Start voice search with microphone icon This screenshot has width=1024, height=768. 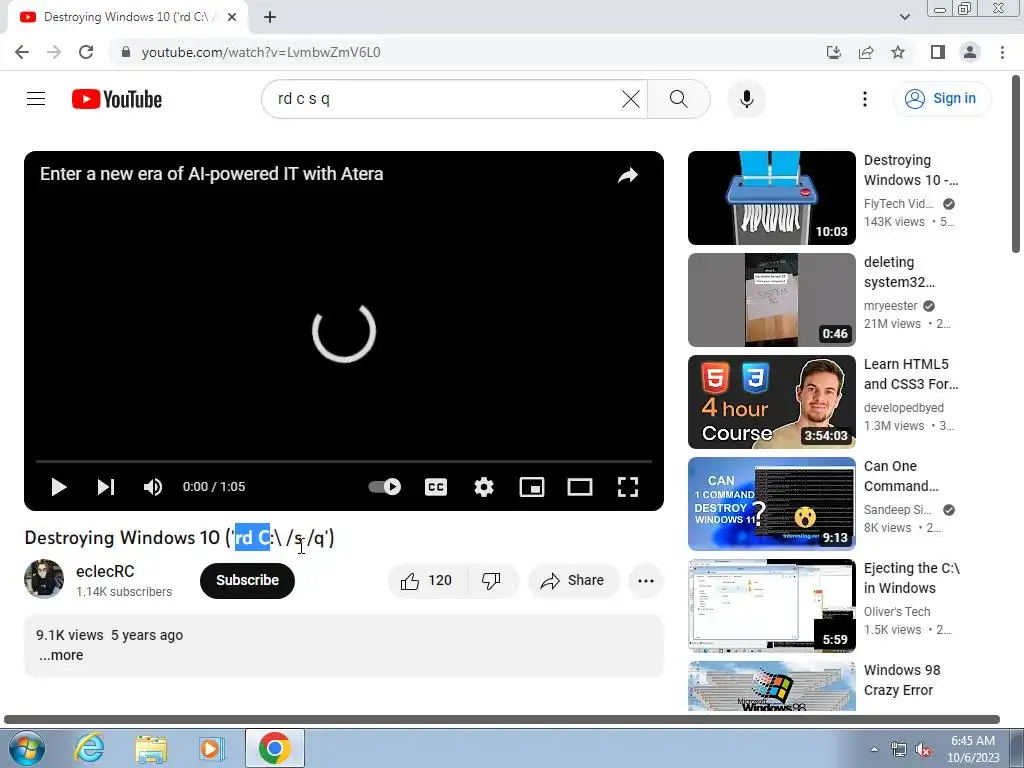click(x=746, y=99)
